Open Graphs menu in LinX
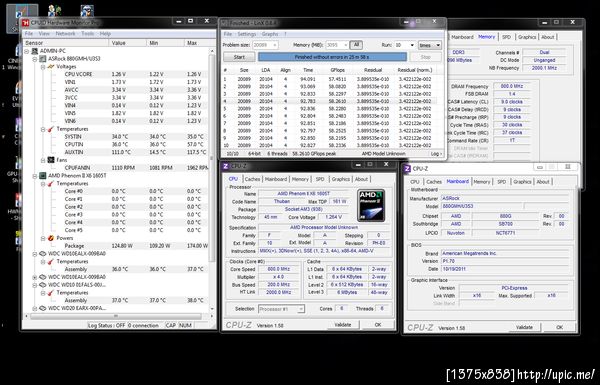 point(270,34)
